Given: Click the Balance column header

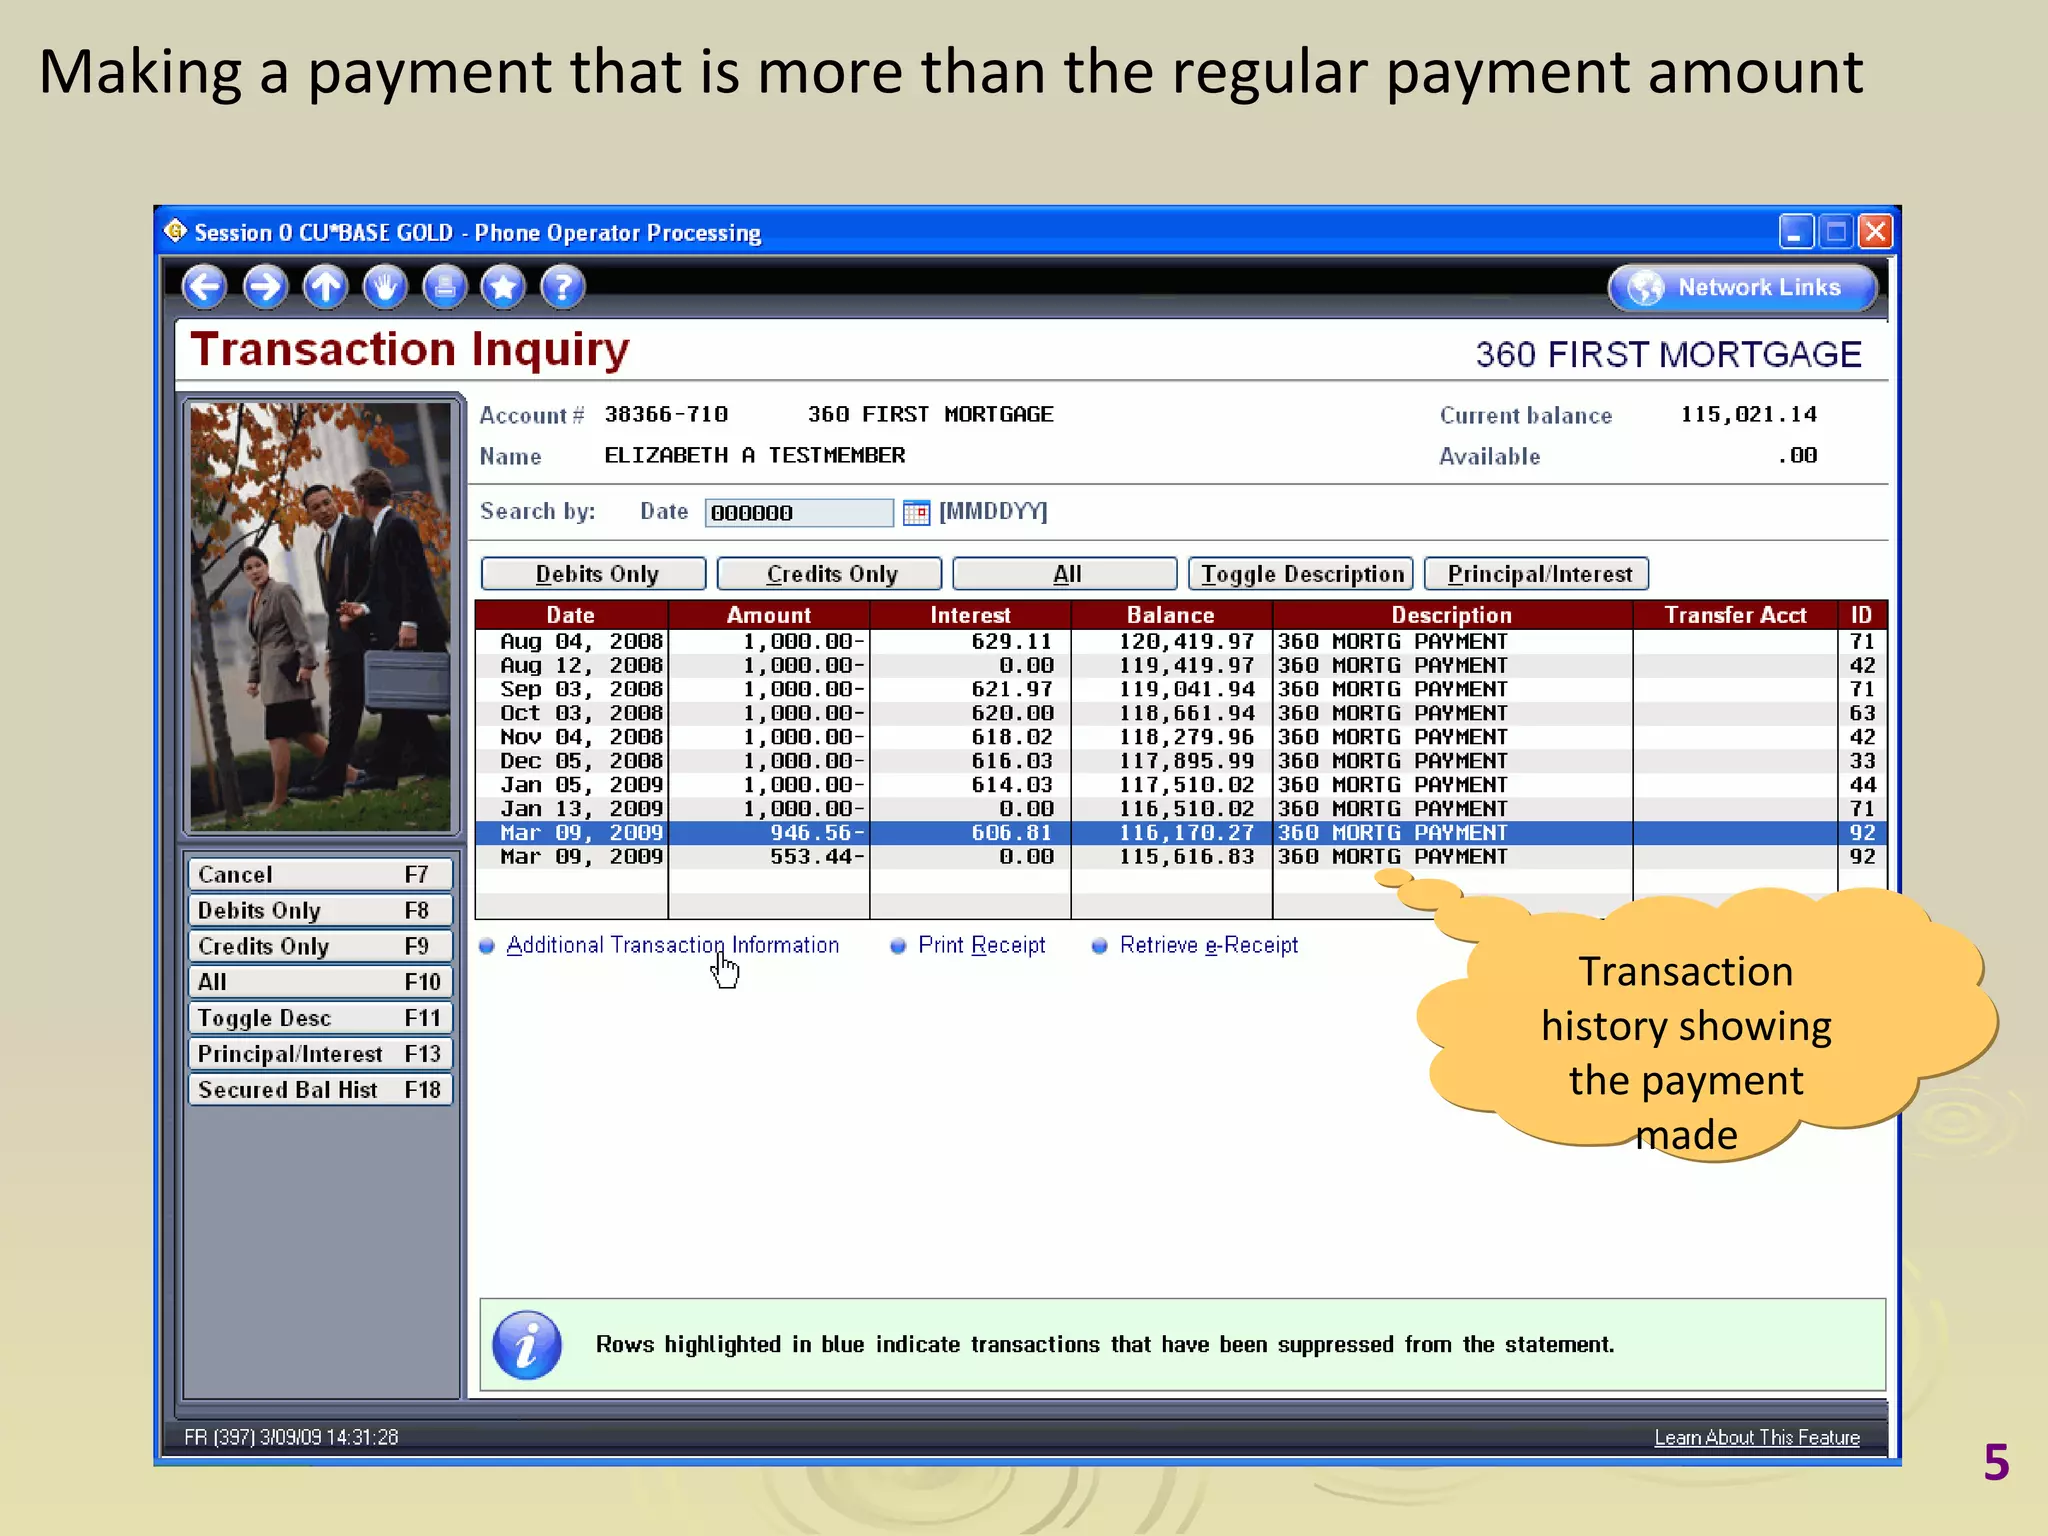Looking at the screenshot, I should pos(1171,615).
